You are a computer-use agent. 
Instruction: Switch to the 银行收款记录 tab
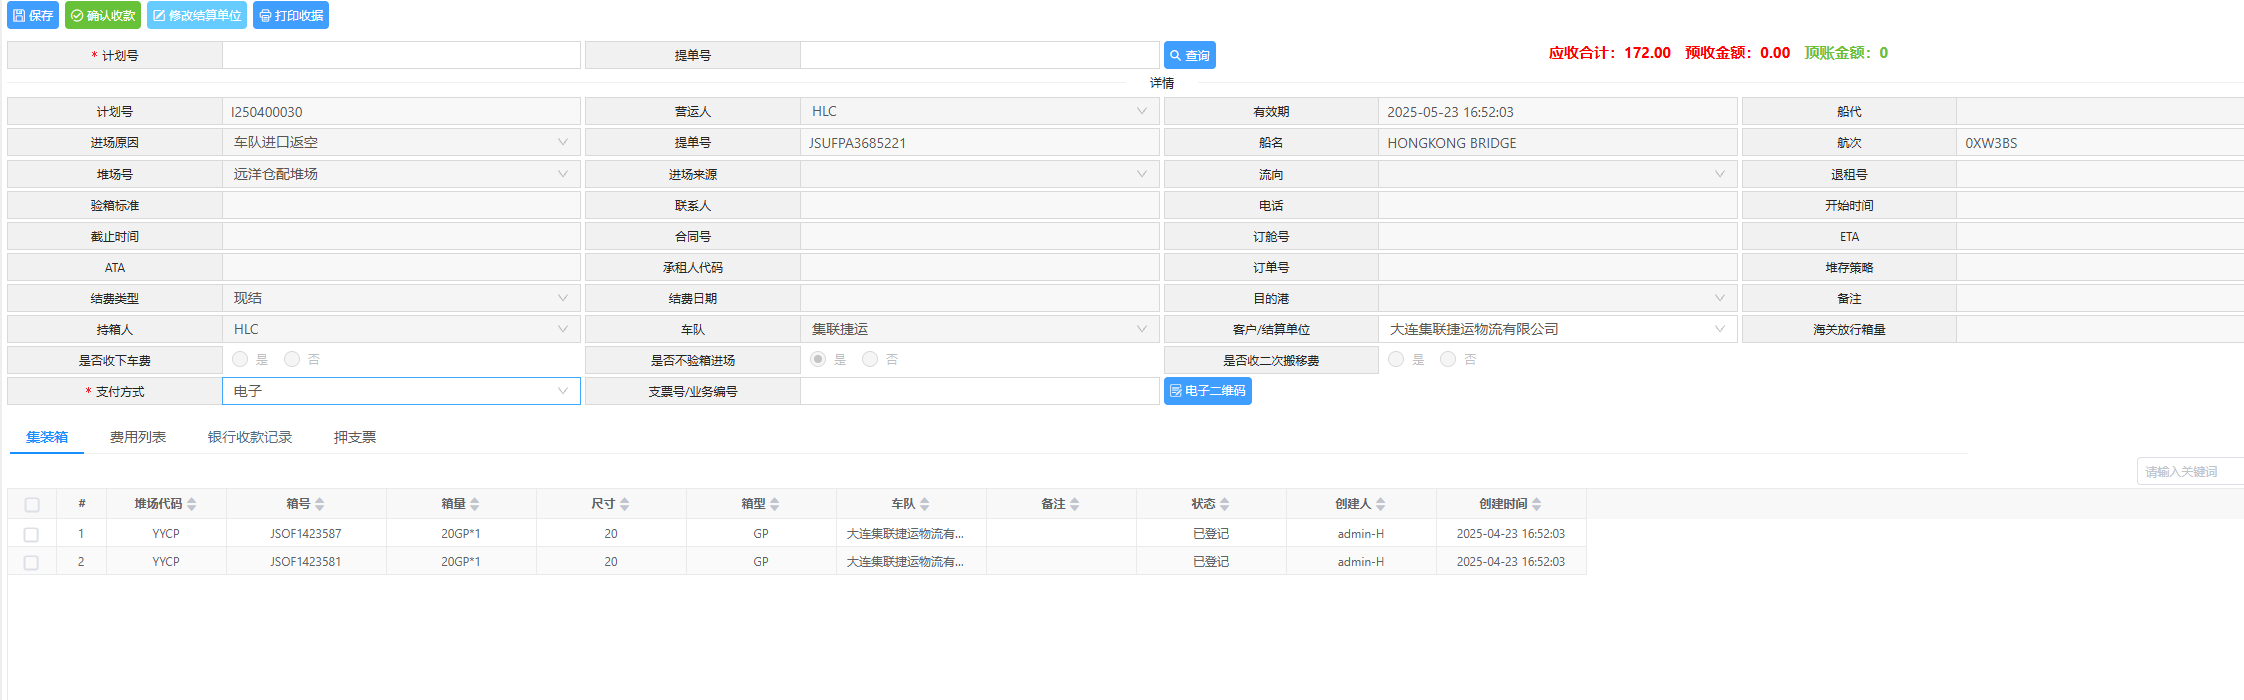250,437
